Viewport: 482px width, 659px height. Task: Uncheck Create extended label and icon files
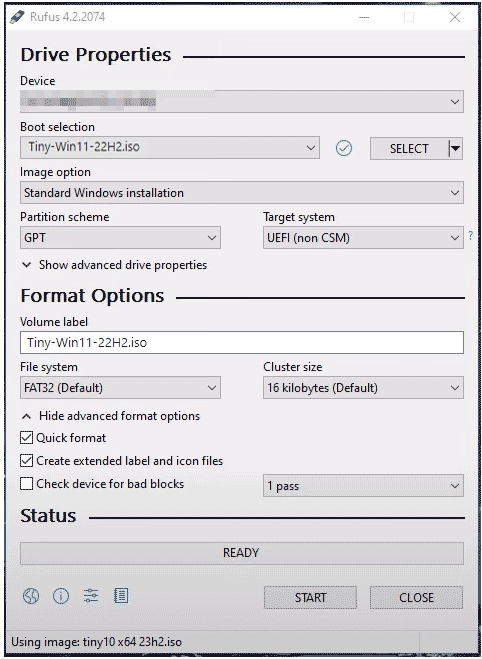(26, 461)
